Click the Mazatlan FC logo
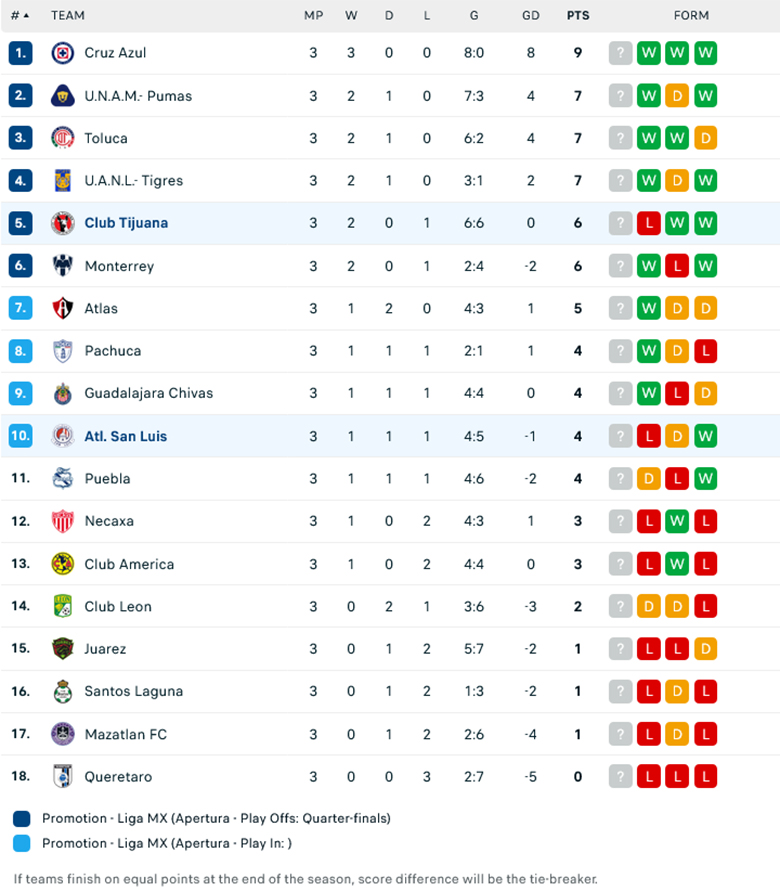The width and height of the screenshot is (780, 891). pos(62,734)
